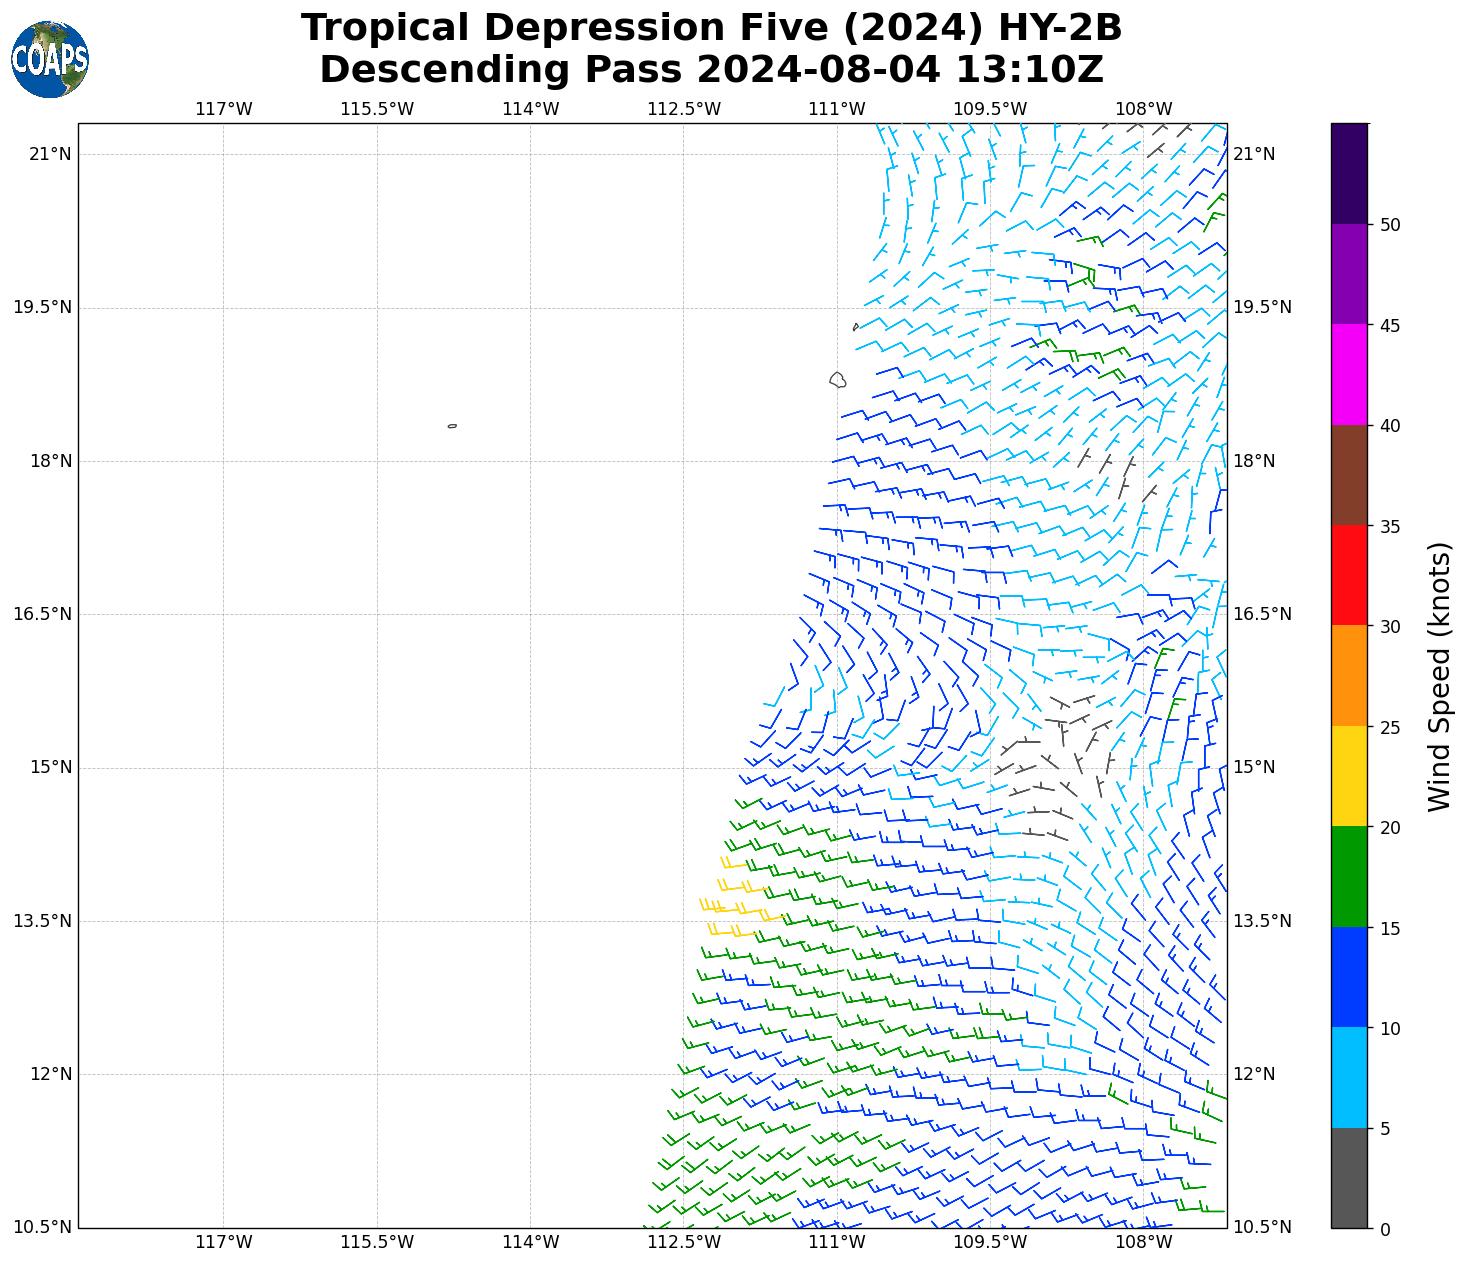Screen dimensions: 1468x1264
Task: Click the COAPS globe logo
Action: click(50, 60)
